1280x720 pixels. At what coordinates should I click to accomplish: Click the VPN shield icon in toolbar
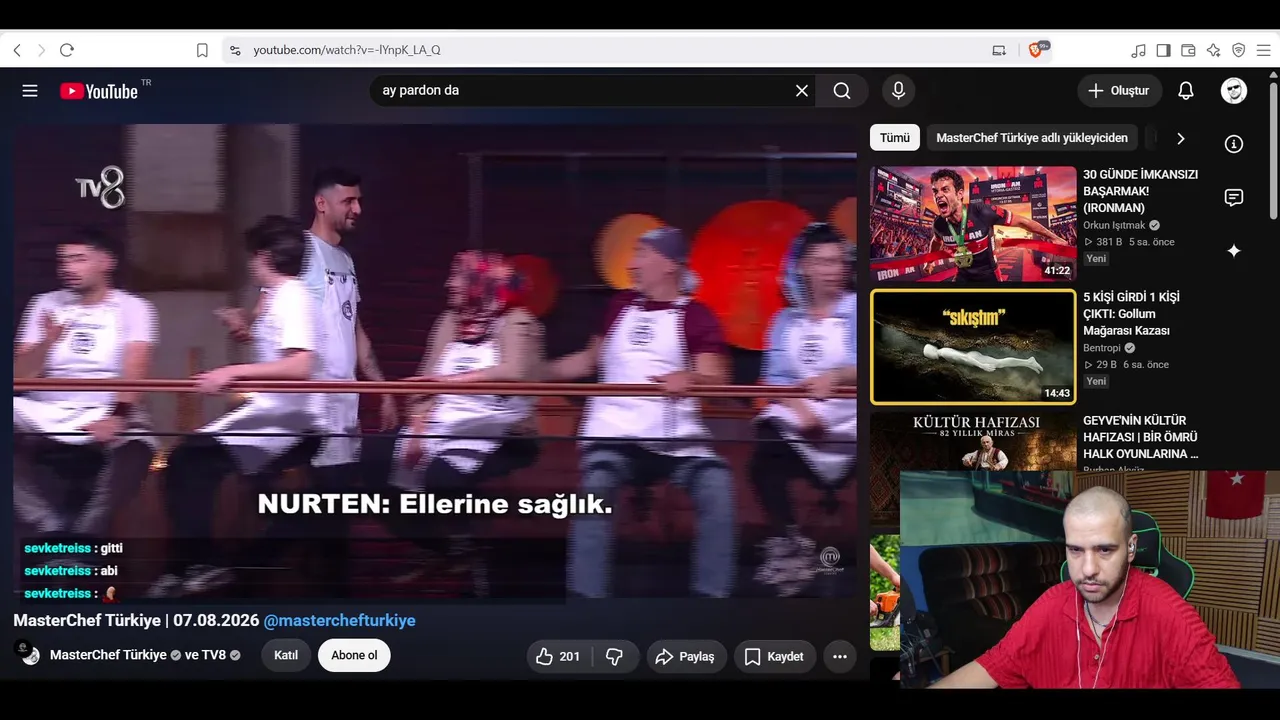pos(1239,50)
